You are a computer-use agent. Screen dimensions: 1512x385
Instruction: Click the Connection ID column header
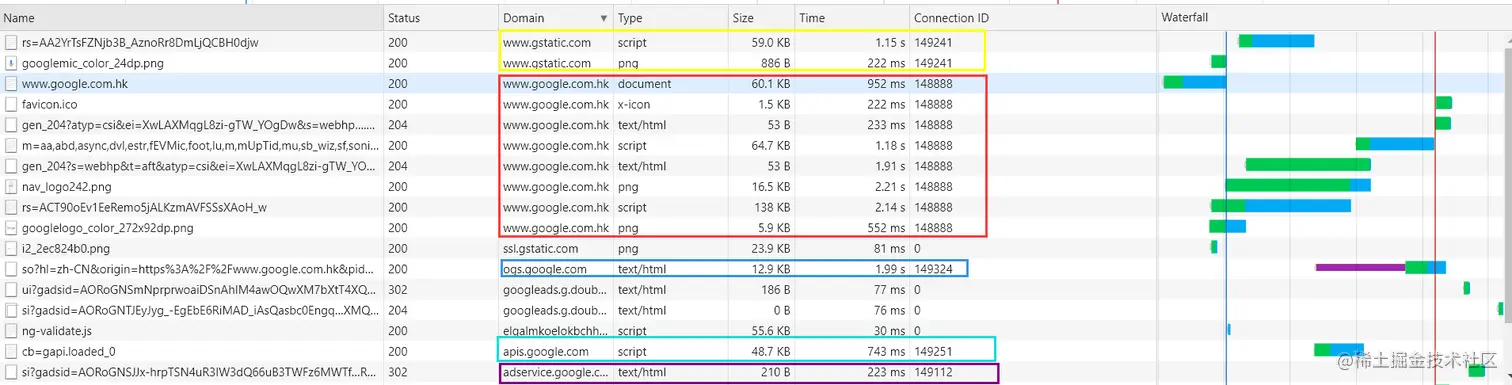(x=951, y=19)
